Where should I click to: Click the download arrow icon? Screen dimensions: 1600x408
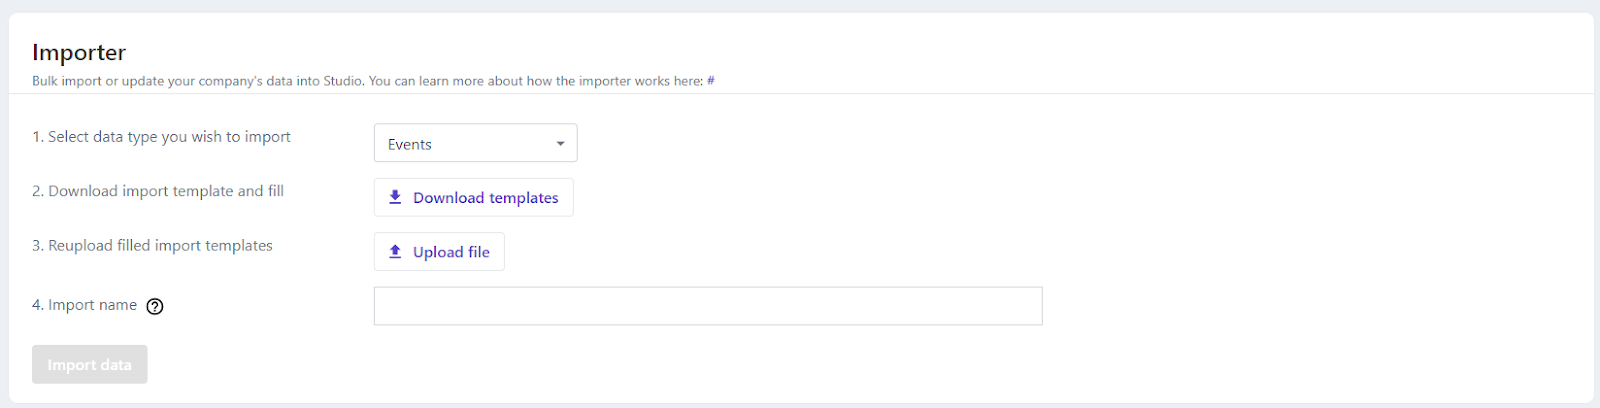point(395,197)
